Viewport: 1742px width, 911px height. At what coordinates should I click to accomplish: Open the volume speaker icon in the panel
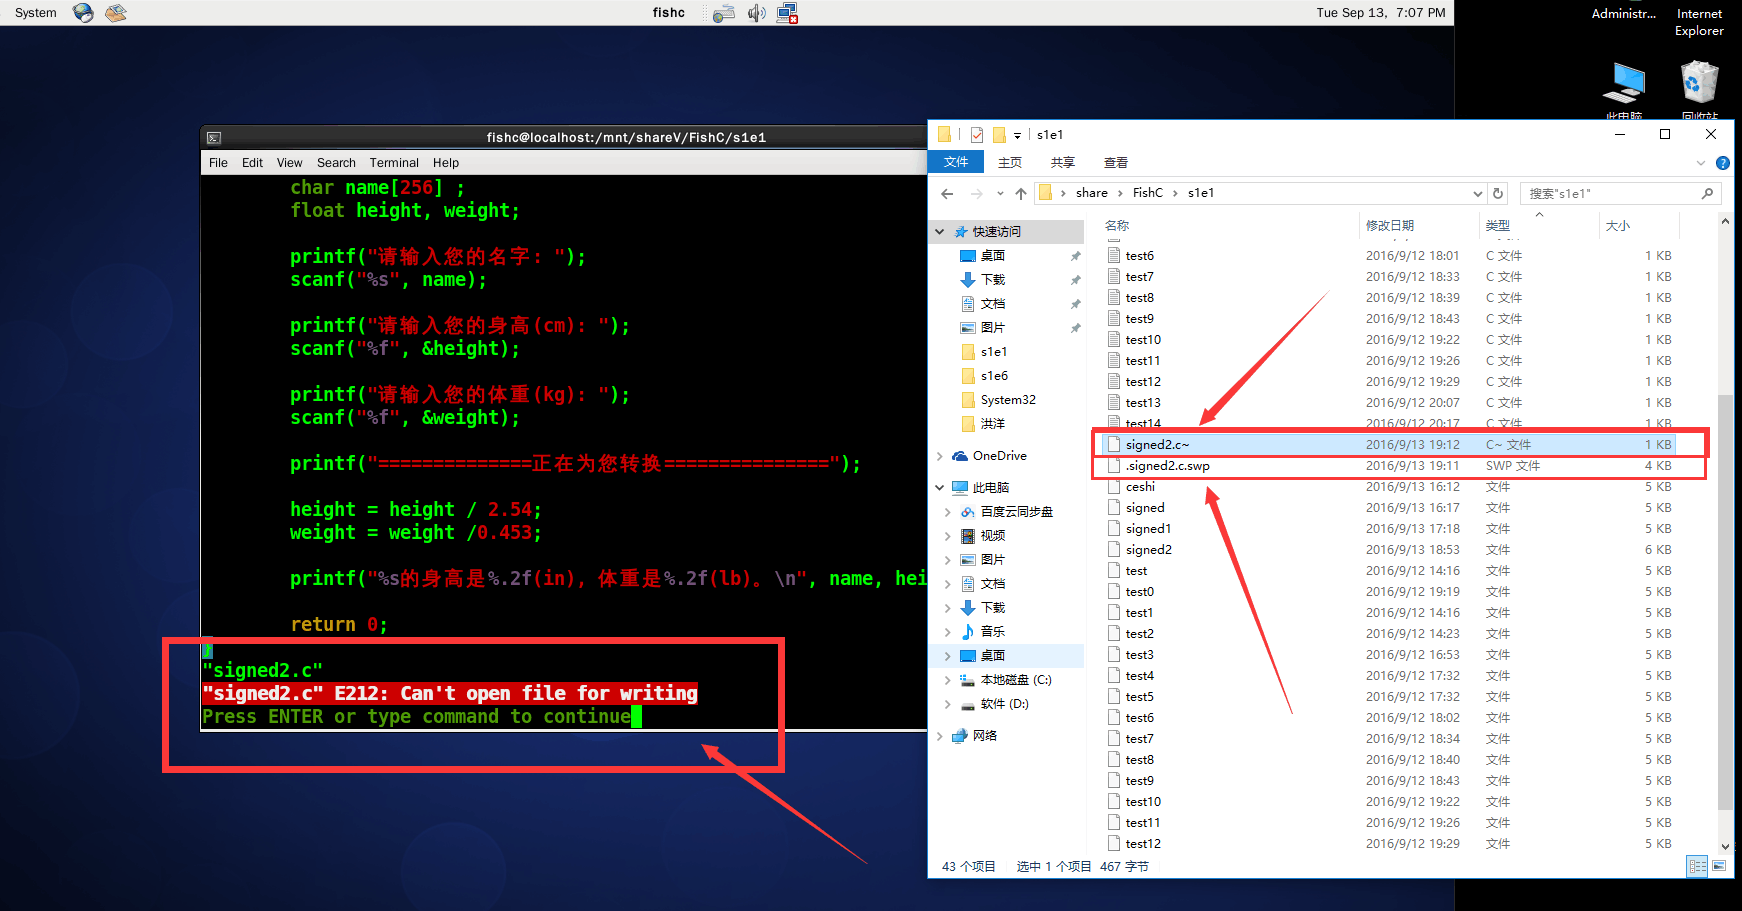click(x=757, y=13)
